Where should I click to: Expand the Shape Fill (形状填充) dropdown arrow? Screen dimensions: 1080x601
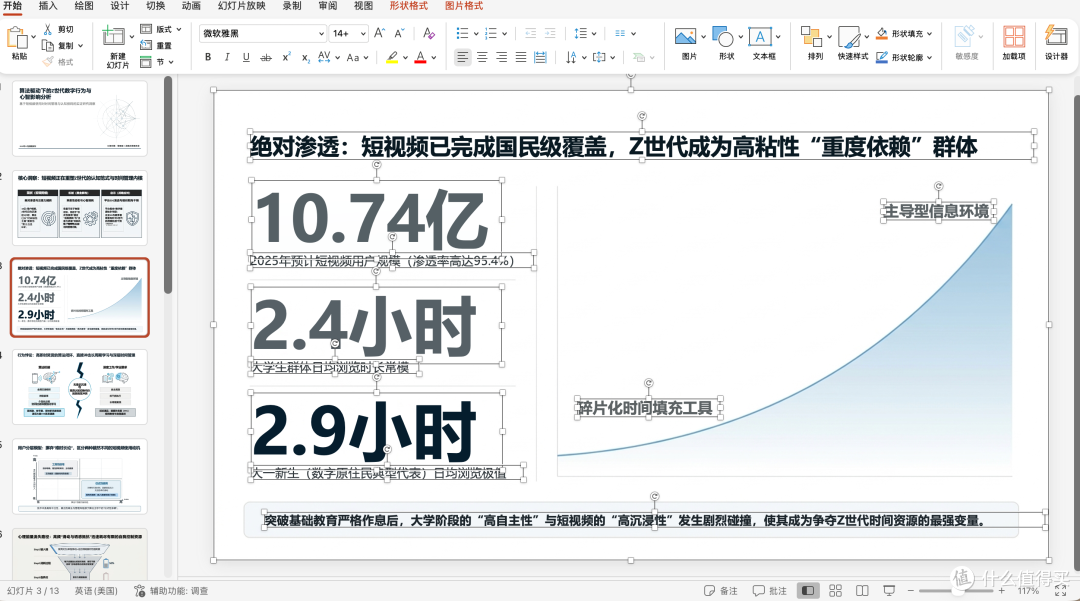click(x=929, y=33)
